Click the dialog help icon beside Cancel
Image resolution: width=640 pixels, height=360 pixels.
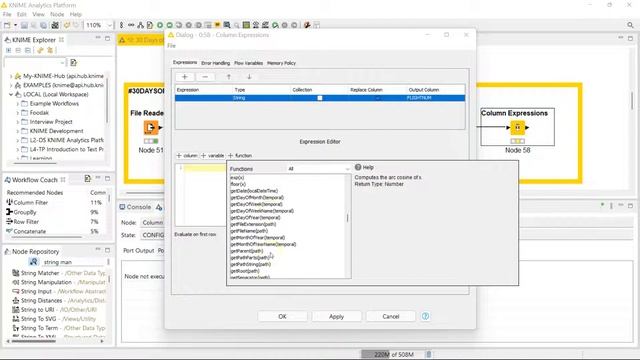425,316
